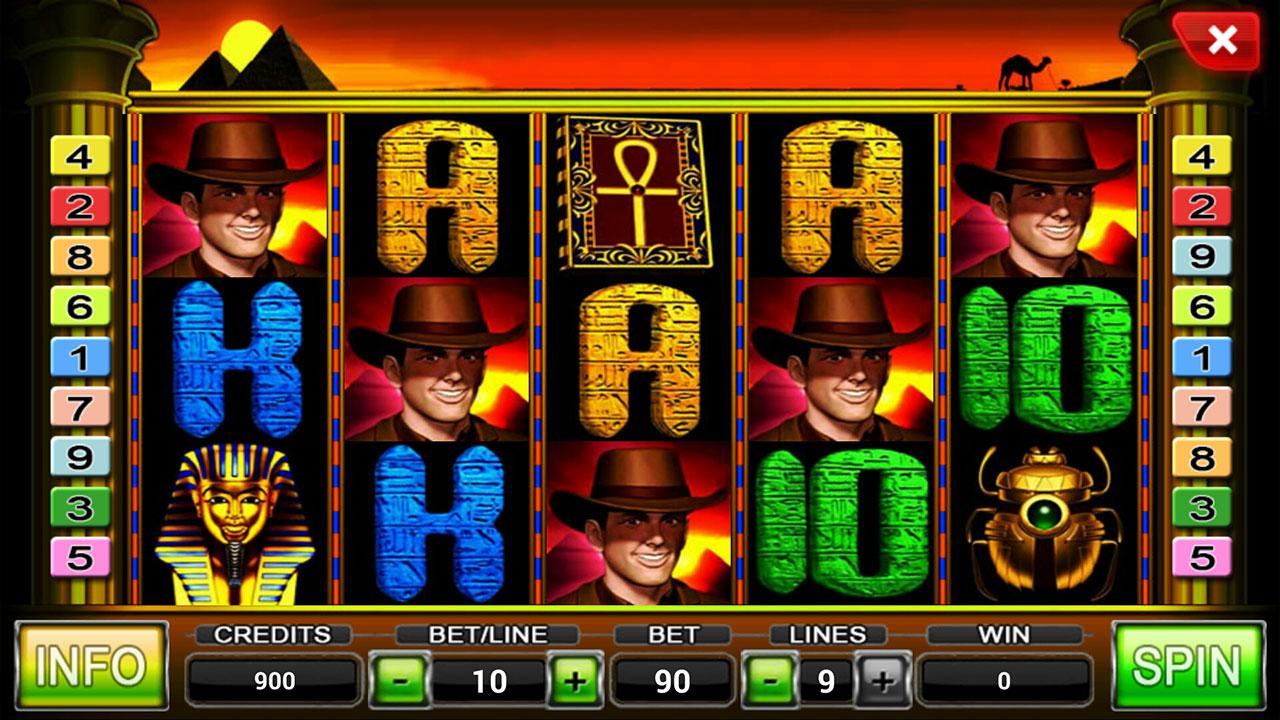Click the gold A in center reel
Viewport: 1280px width, 720px height.
coord(639,359)
